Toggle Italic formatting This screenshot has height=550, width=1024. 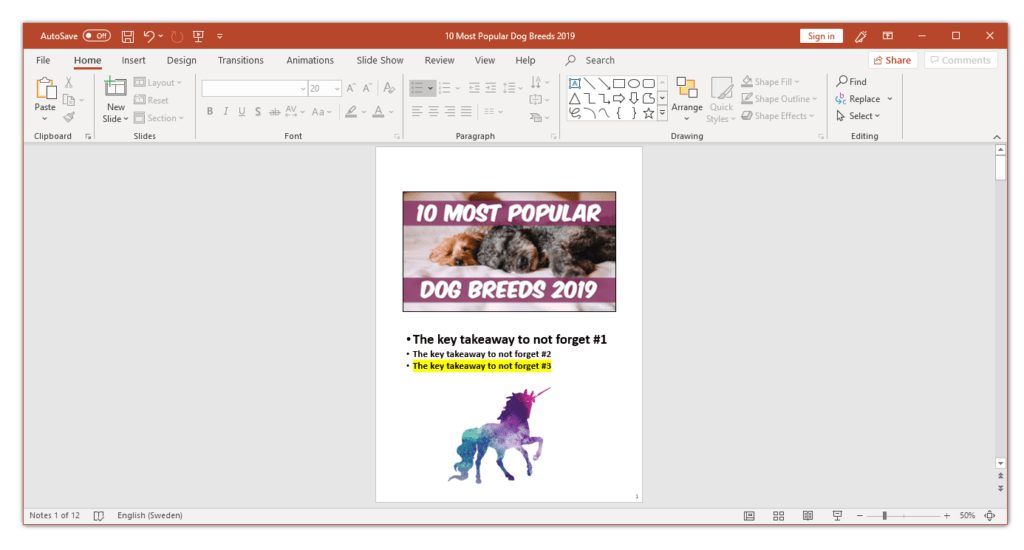point(226,112)
